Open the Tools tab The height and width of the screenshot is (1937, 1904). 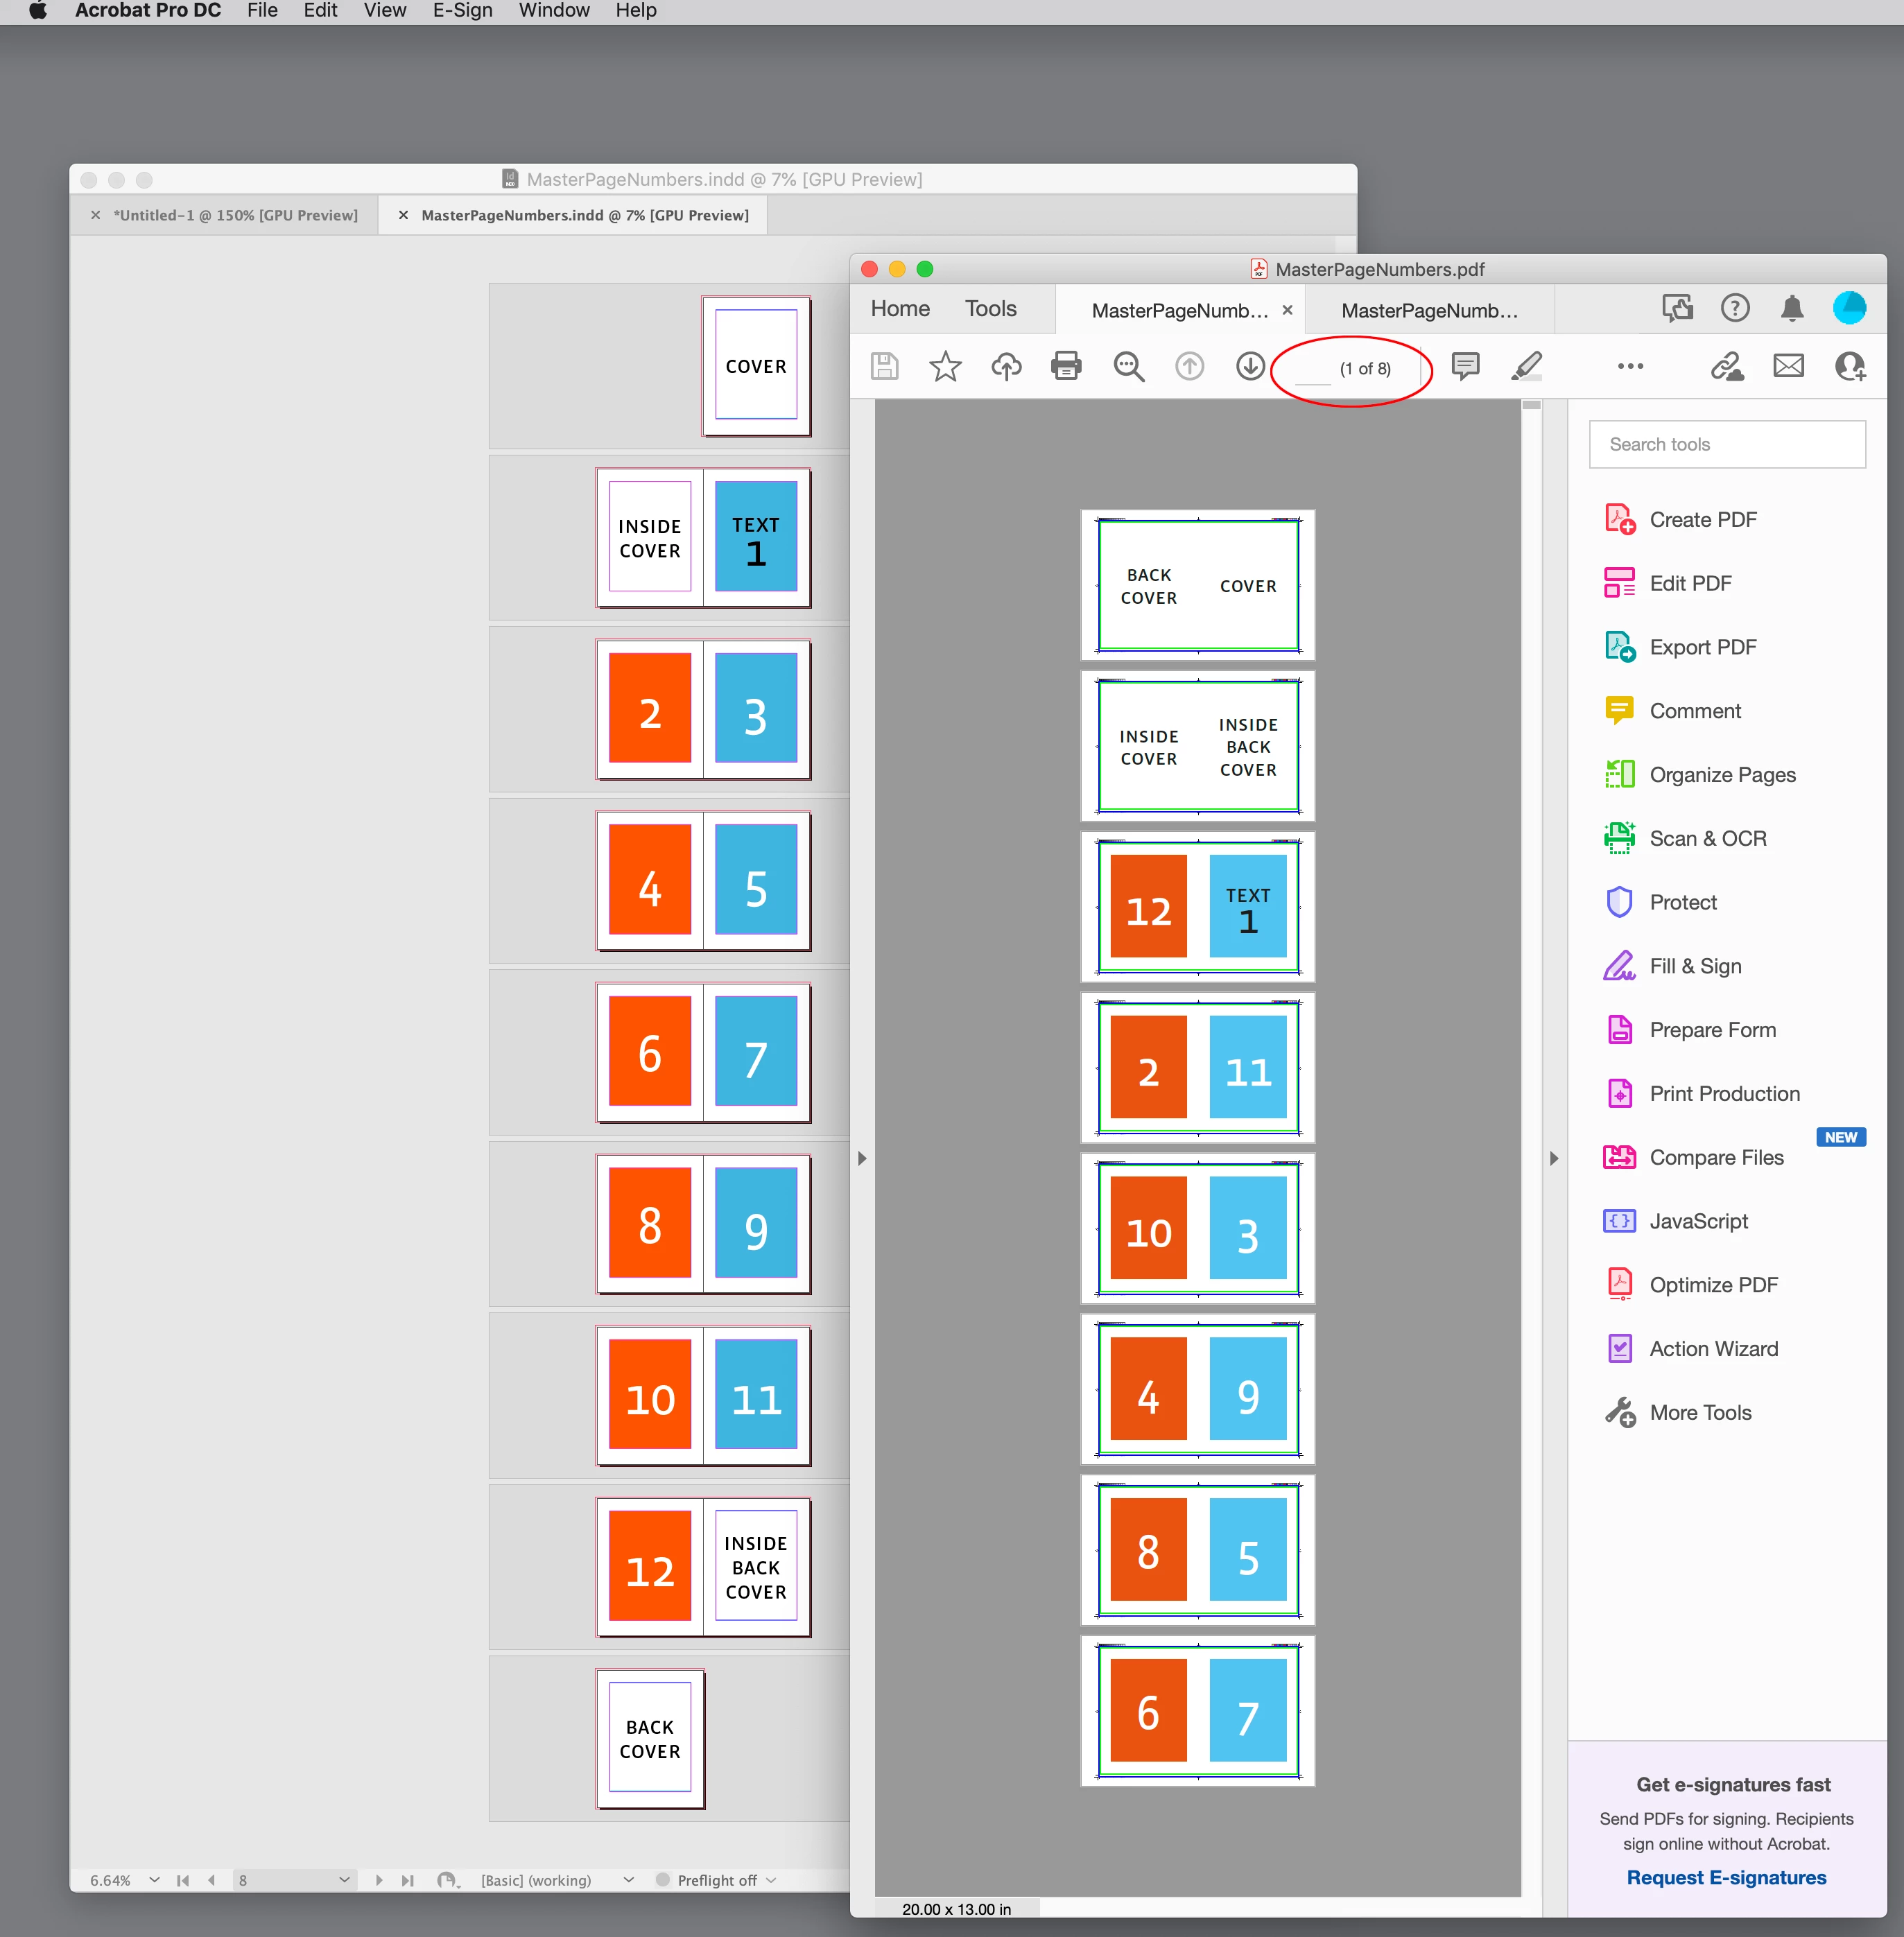(x=990, y=308)
